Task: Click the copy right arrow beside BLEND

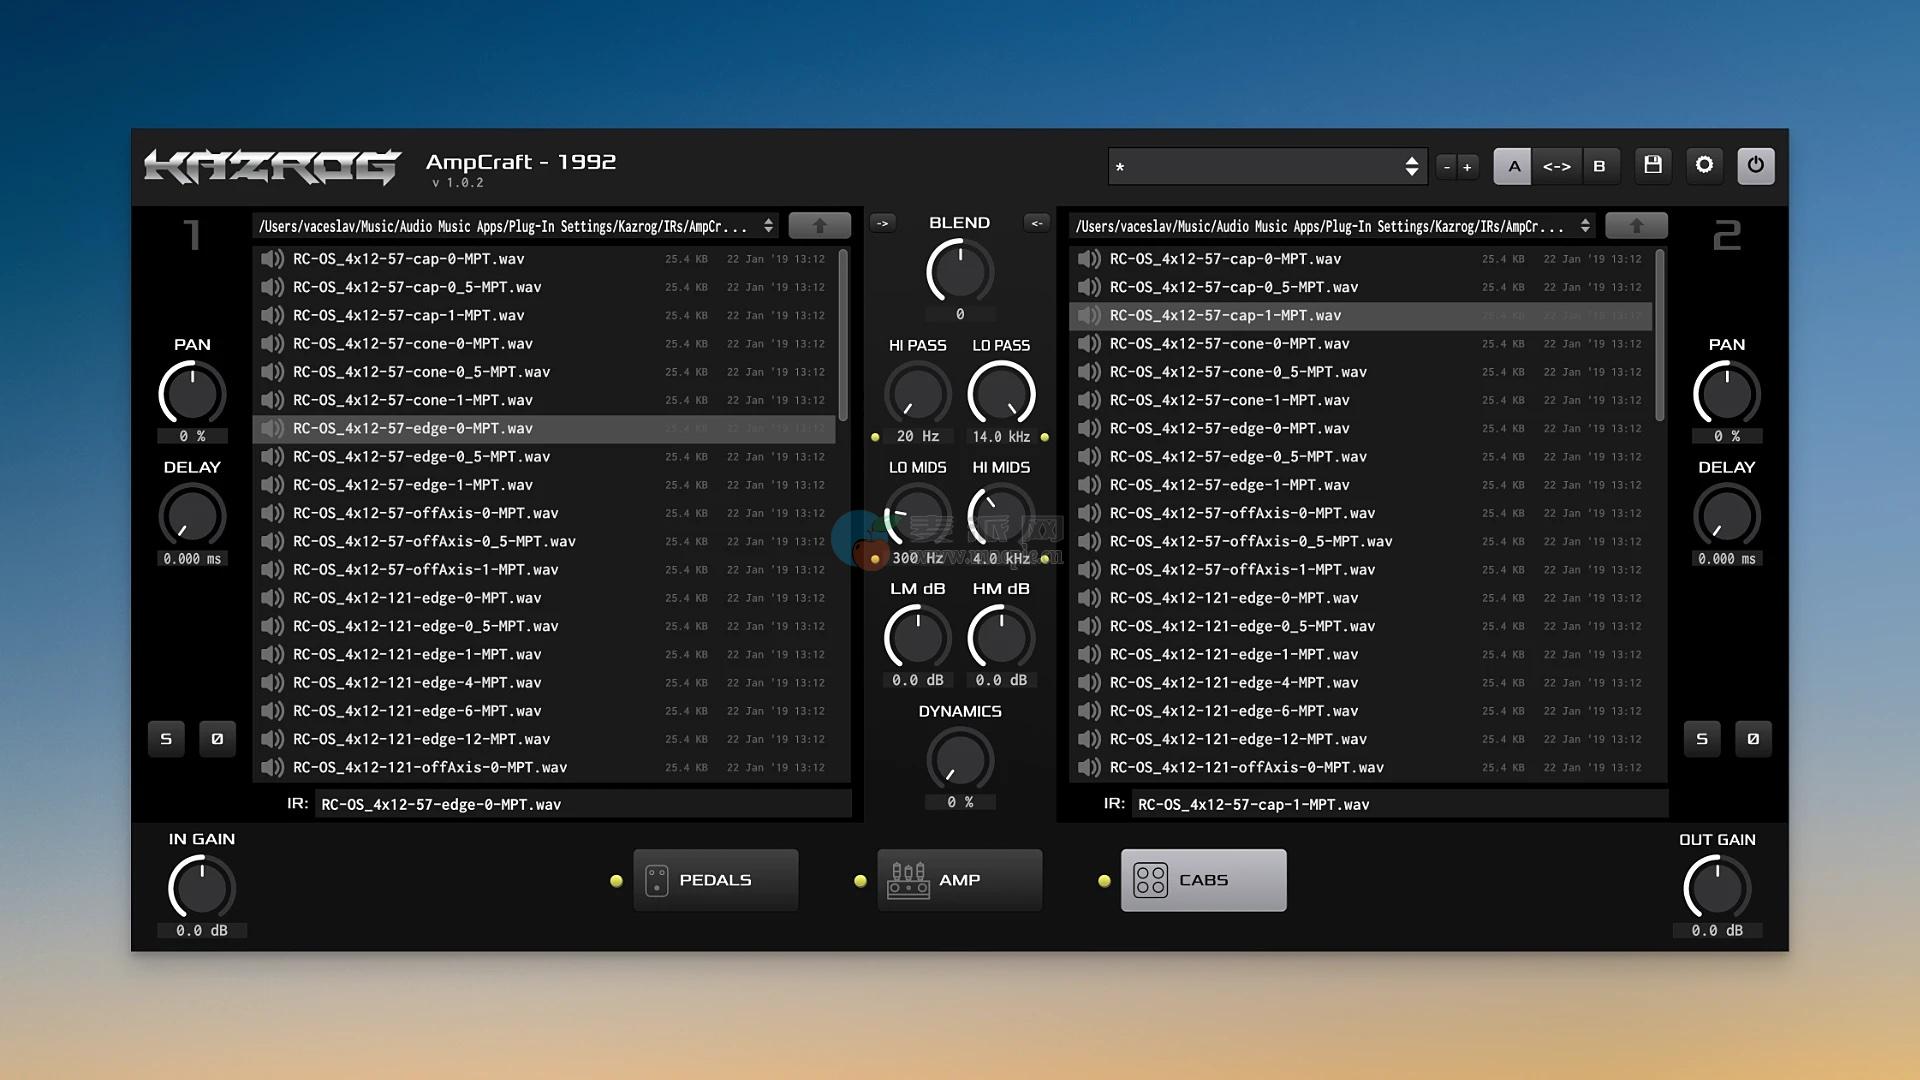Action: 883,224
